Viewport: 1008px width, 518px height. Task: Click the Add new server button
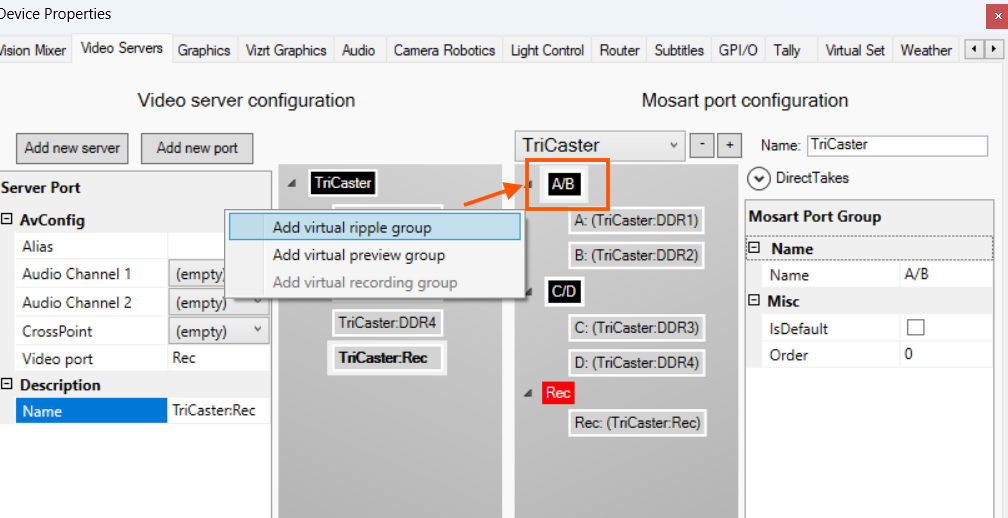(x=72, y=148)
